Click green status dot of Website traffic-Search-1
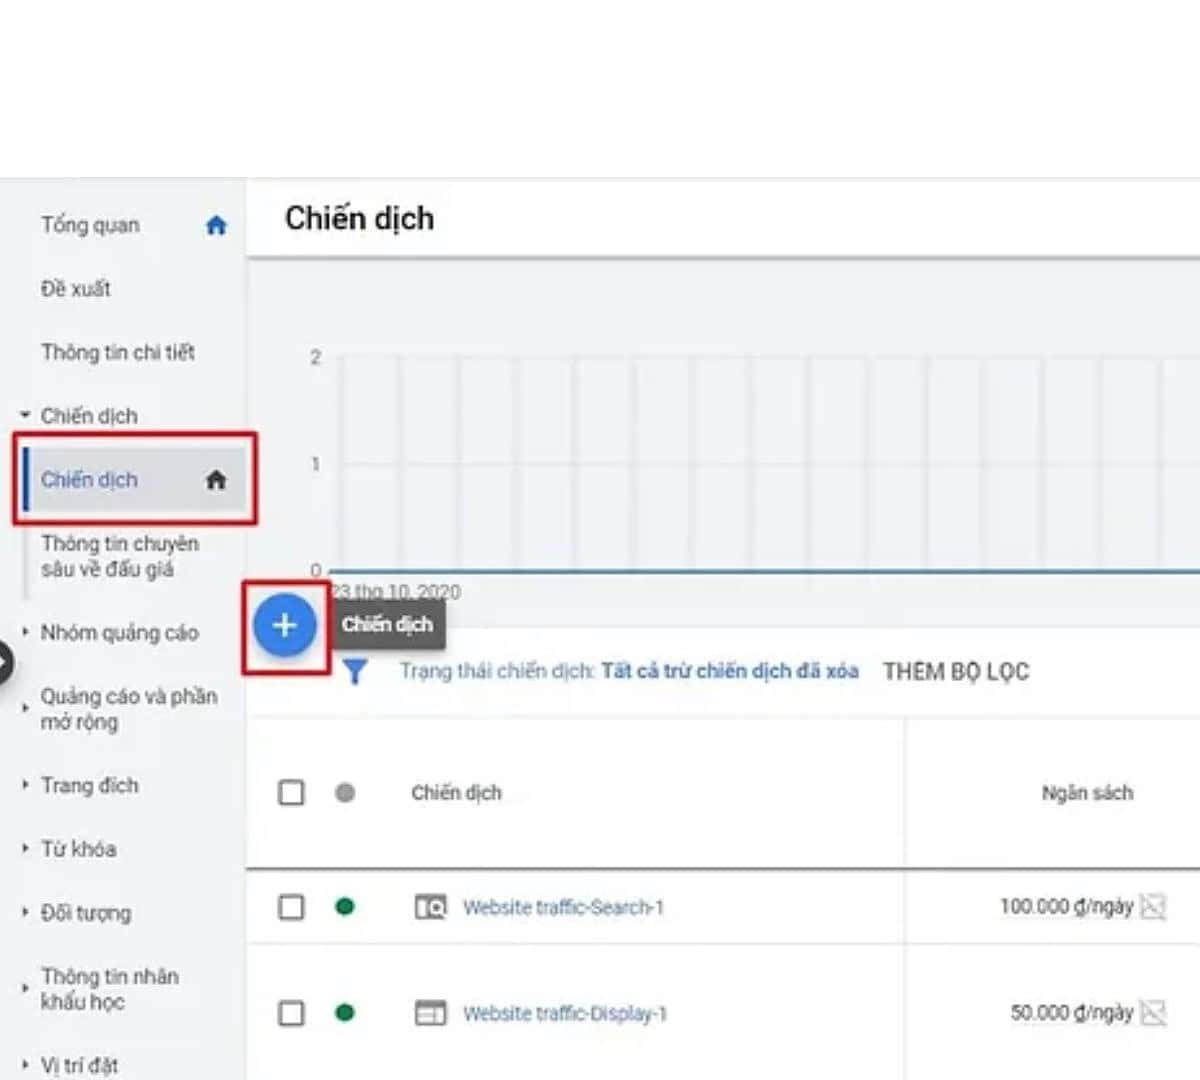1200x1080 pixels. (x=345, y=907)
